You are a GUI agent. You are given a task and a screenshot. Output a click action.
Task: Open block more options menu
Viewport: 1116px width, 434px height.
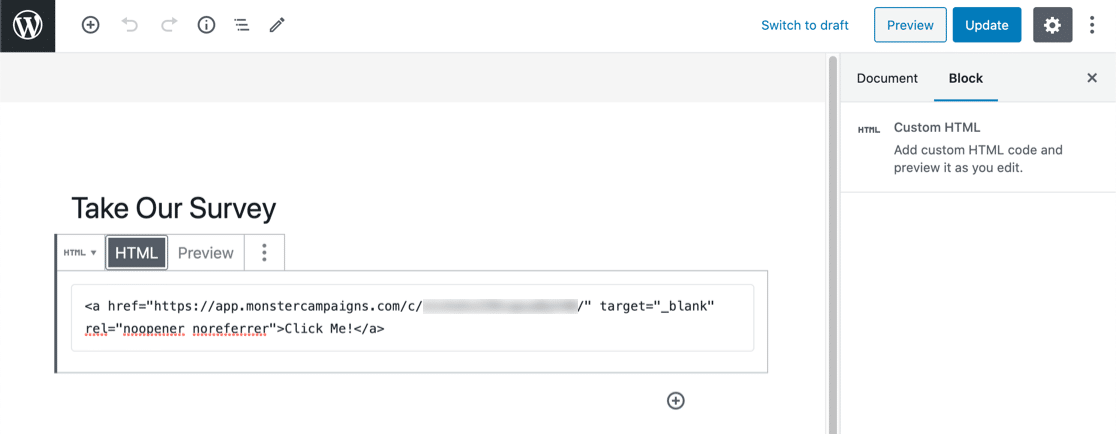264,253
